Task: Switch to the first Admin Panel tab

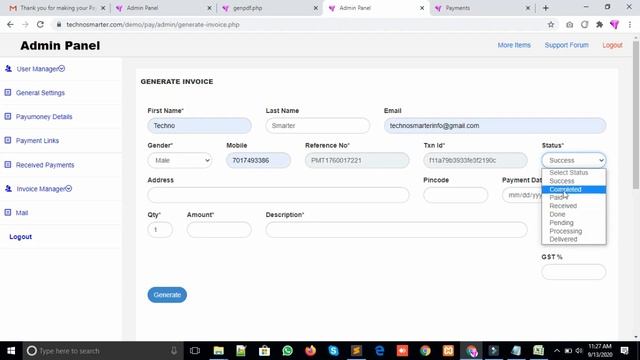Action: (x=163, y=8)
